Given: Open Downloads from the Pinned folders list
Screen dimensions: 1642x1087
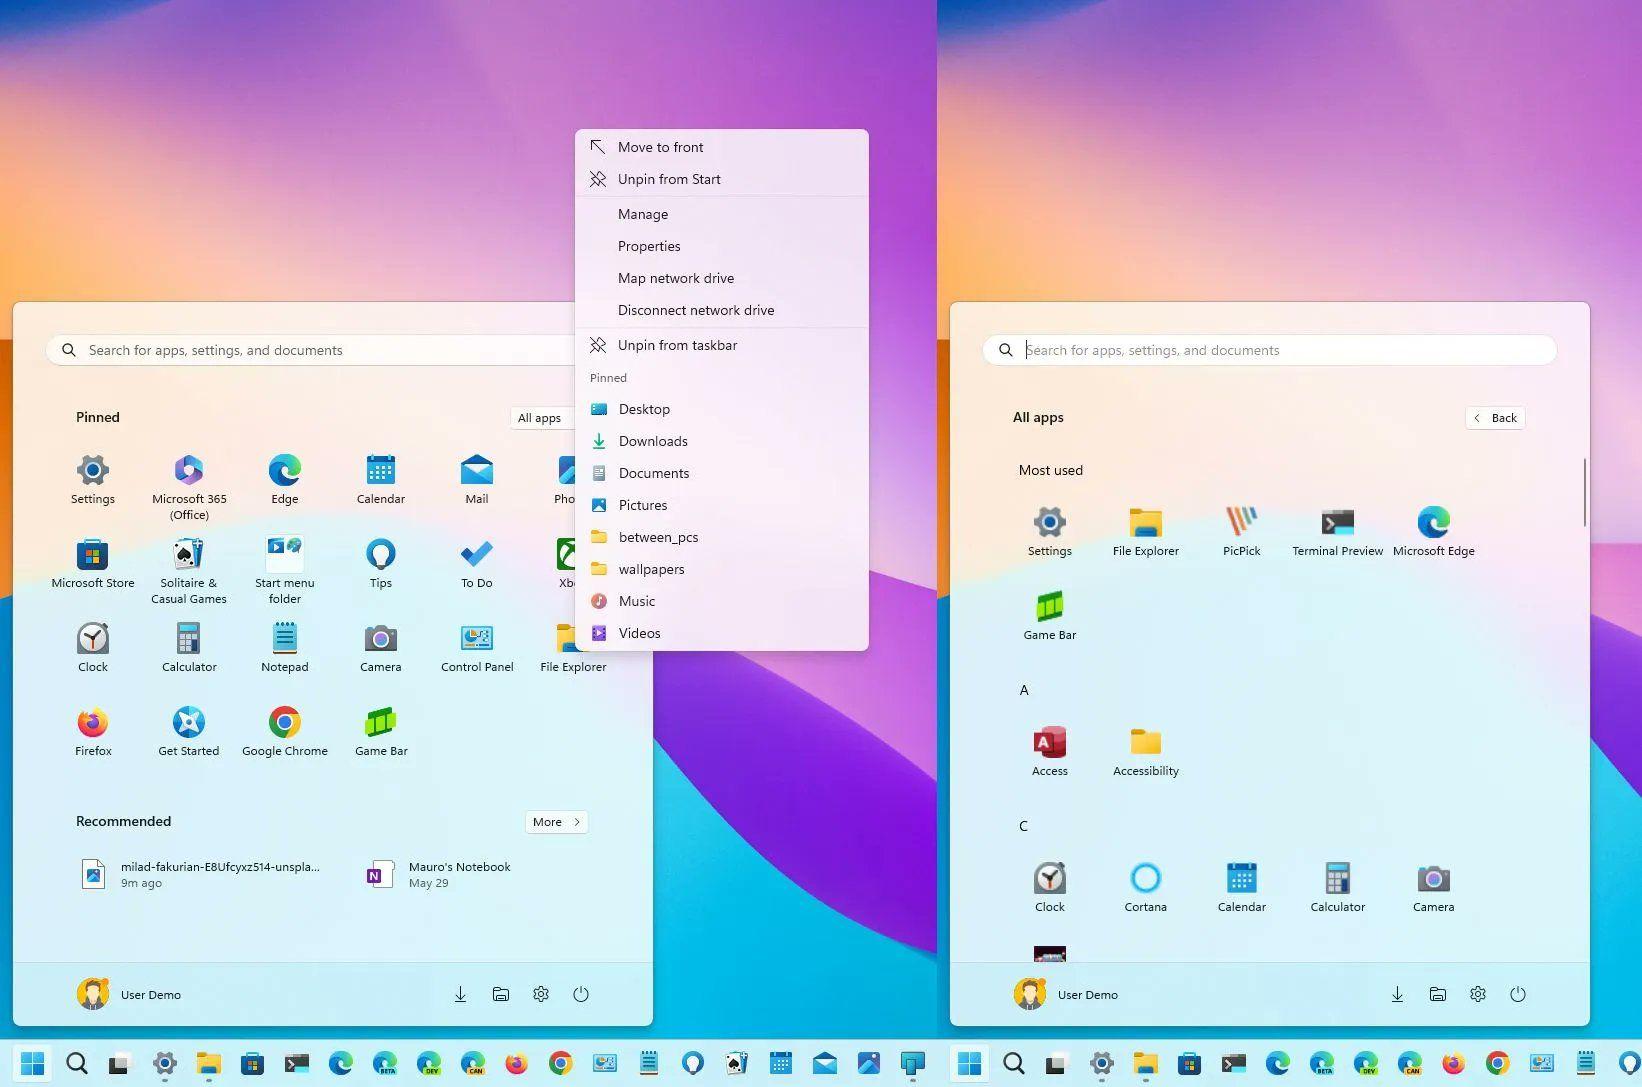Looking at the screenshot, I should coord(653,441).
